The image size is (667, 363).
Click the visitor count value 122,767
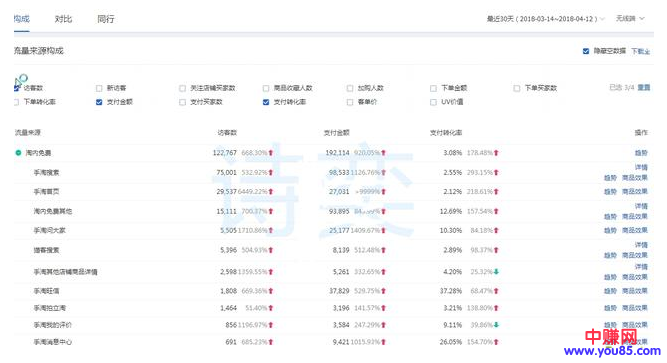click(225, 153)
